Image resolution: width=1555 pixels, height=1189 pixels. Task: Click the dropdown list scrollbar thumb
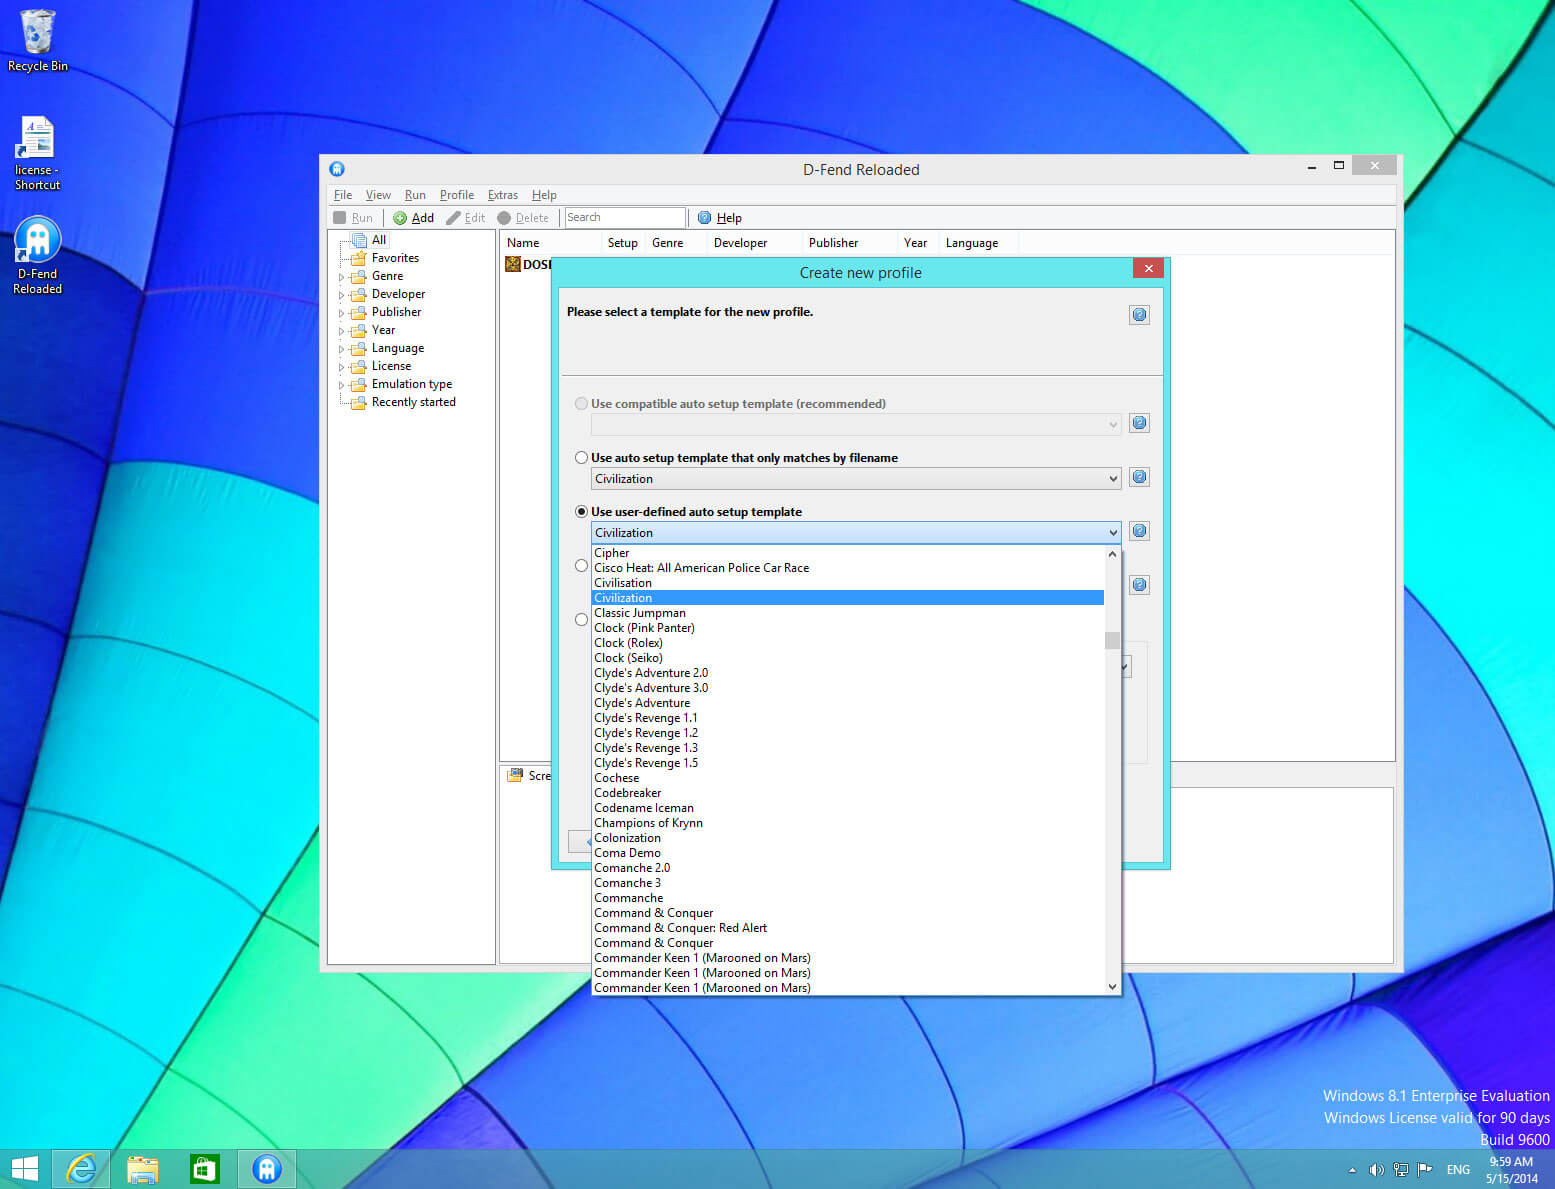click(1112, 640)
